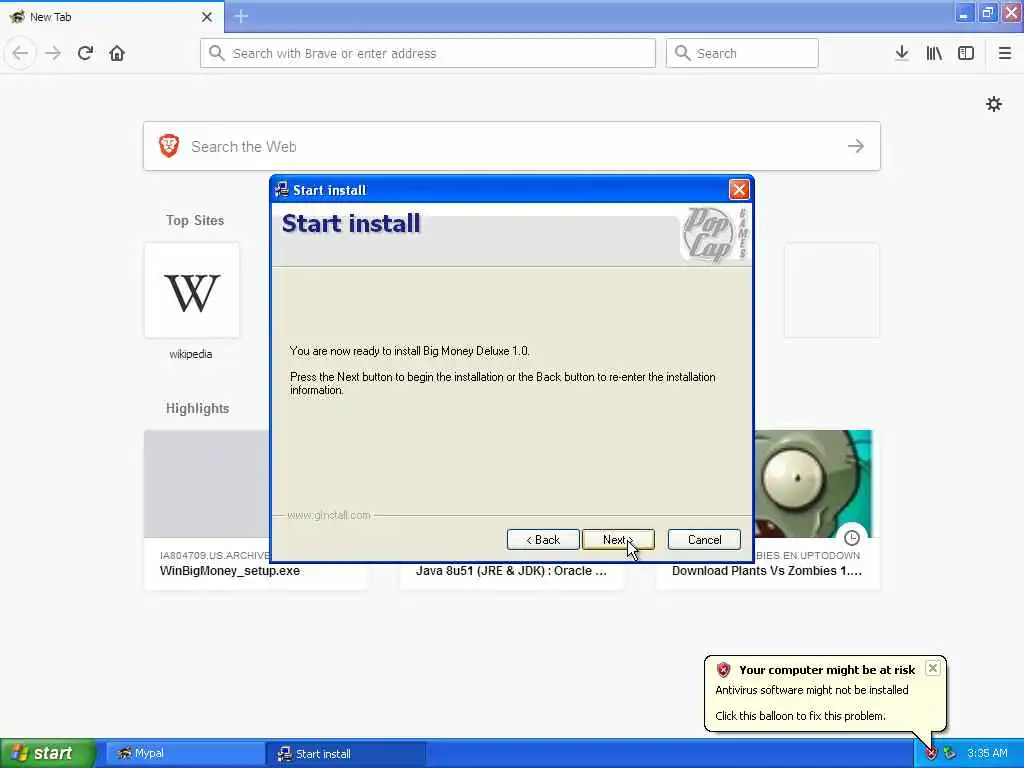
Task: Click the browser forward arrow
Action: point(53,53)
